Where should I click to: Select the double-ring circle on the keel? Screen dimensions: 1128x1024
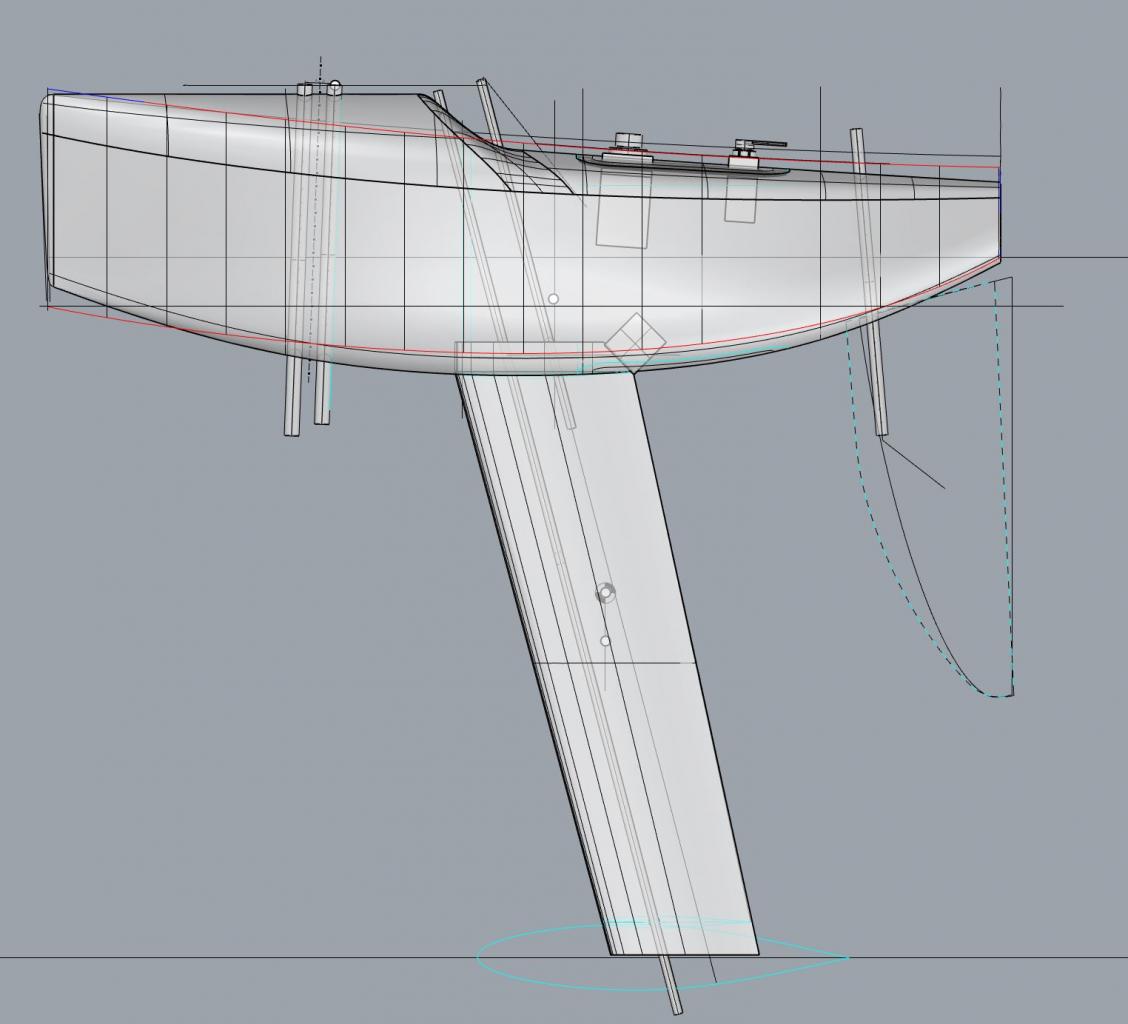(x=605, y=593)
